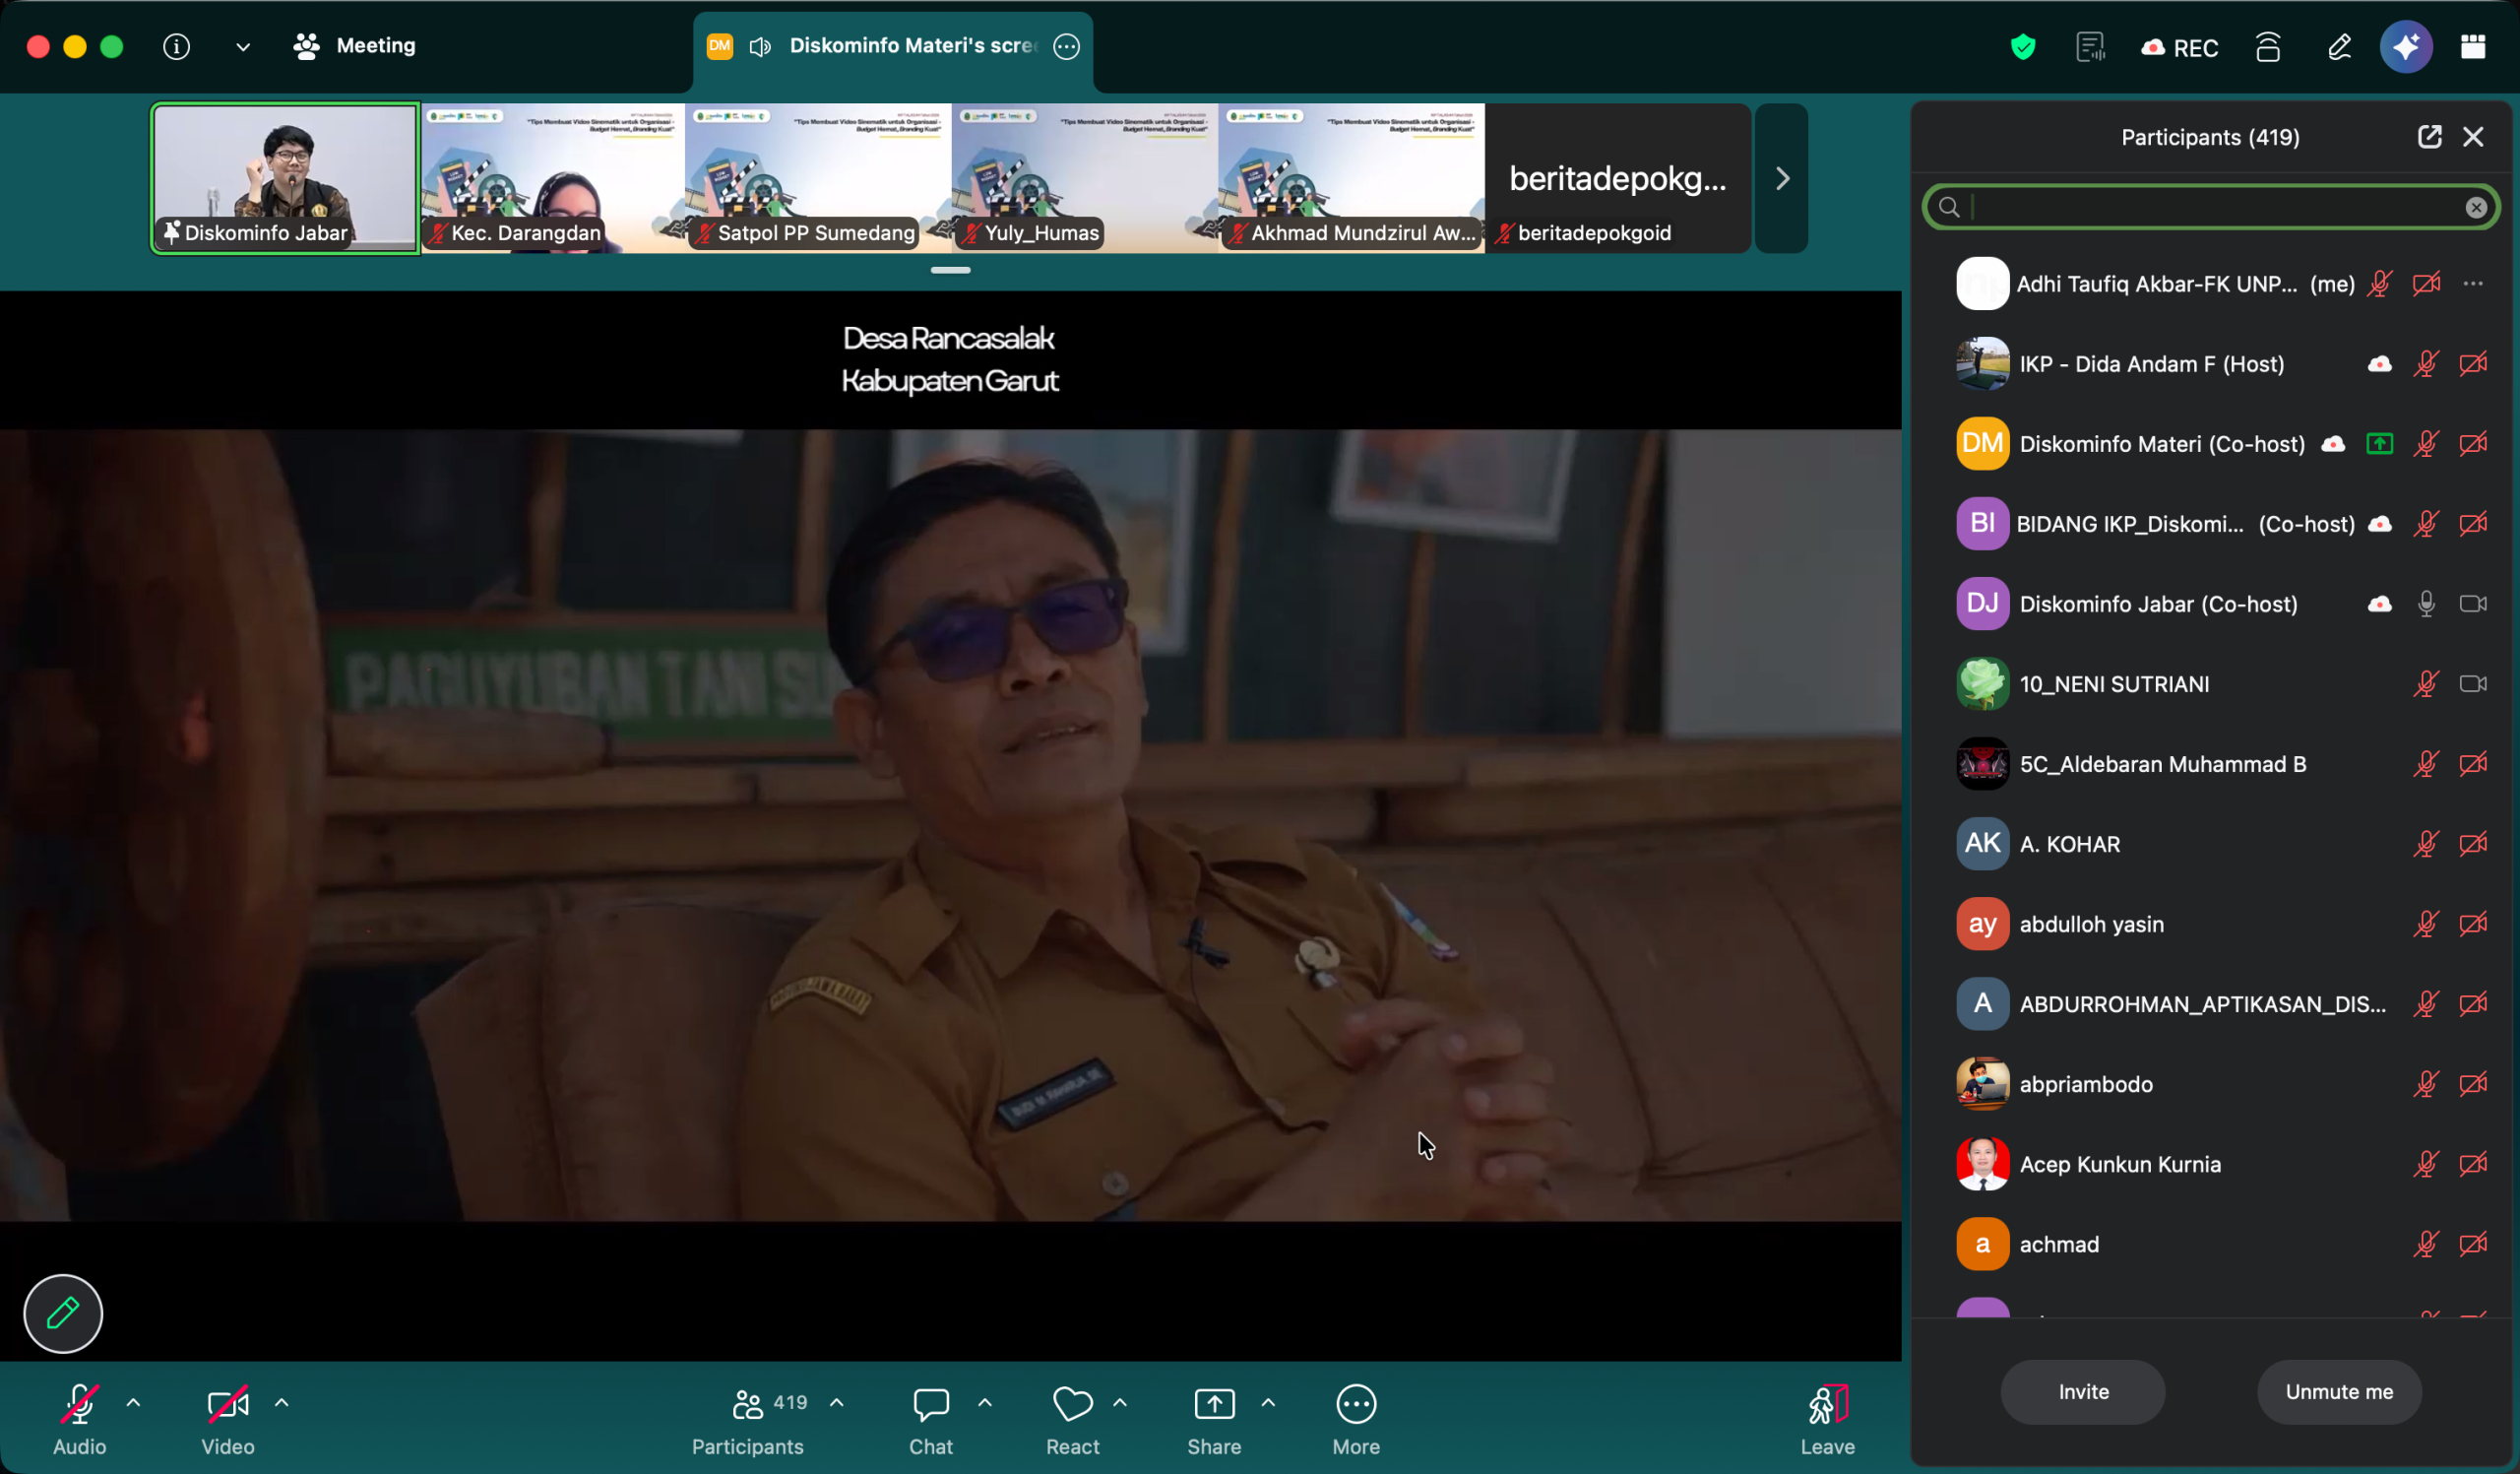Click the REC recording indicator
2520x1474 pixels.
[2179, 47]
